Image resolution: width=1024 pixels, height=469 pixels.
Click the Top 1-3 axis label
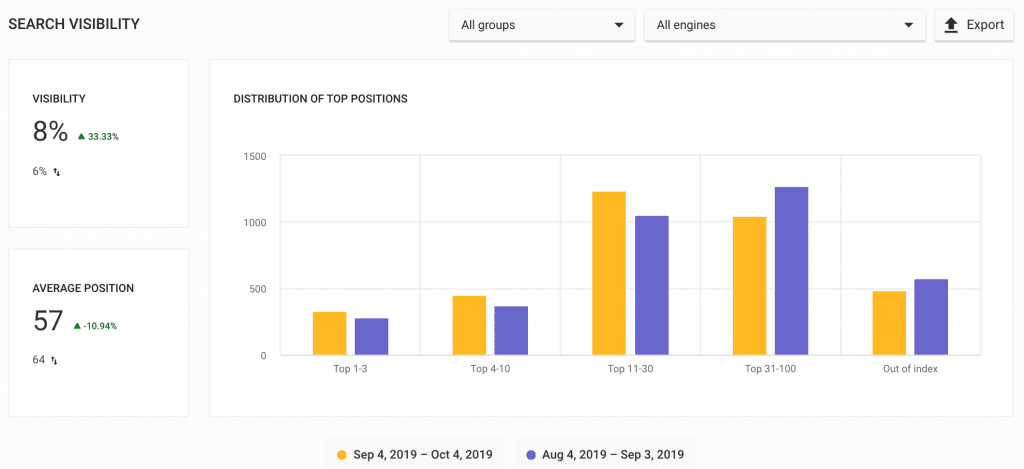click(x=350, y=368)
